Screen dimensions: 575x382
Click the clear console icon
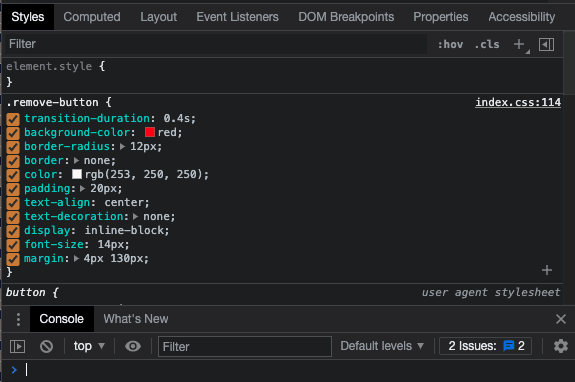47,346
